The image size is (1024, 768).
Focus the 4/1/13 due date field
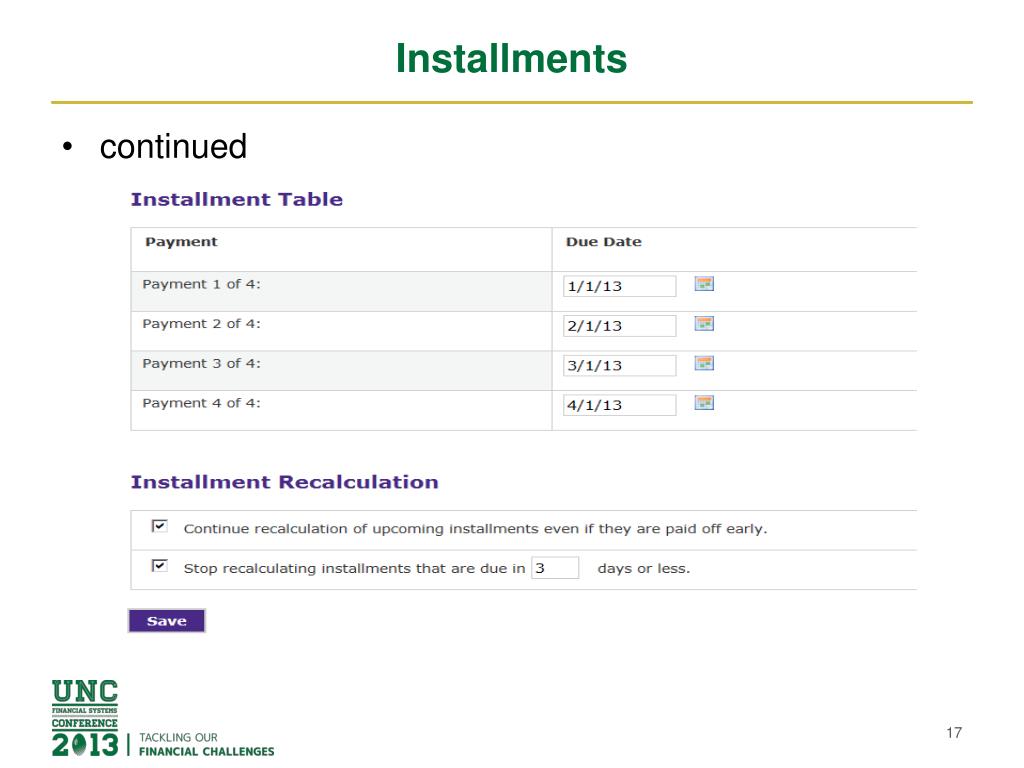click(x=619, y=405)
